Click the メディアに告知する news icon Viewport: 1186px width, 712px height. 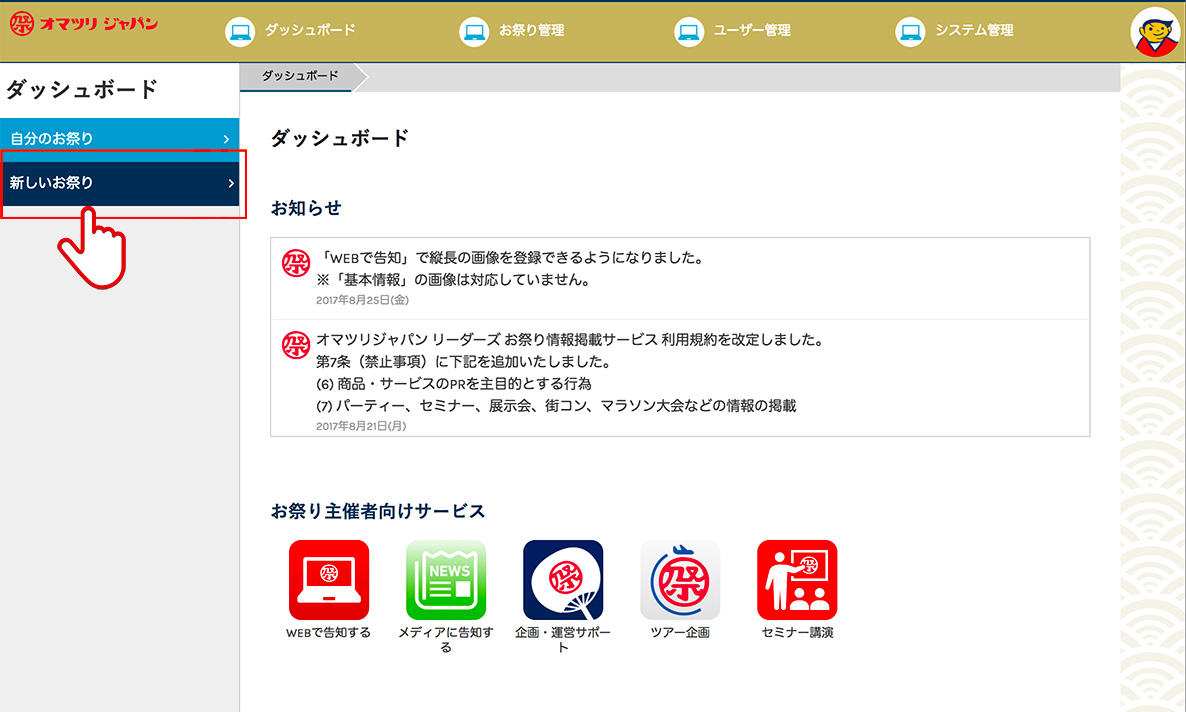pos(446,580)
